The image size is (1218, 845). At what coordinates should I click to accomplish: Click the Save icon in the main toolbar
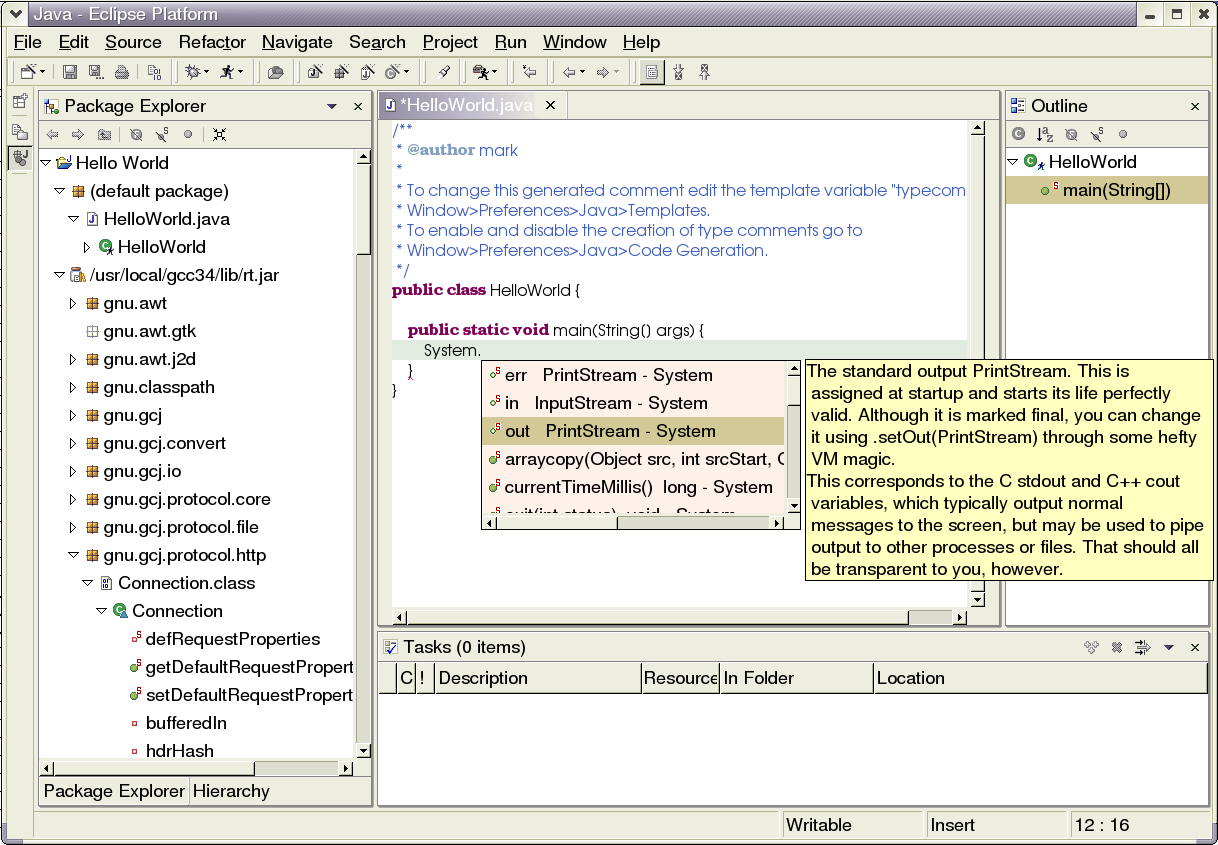coord(70,72)
